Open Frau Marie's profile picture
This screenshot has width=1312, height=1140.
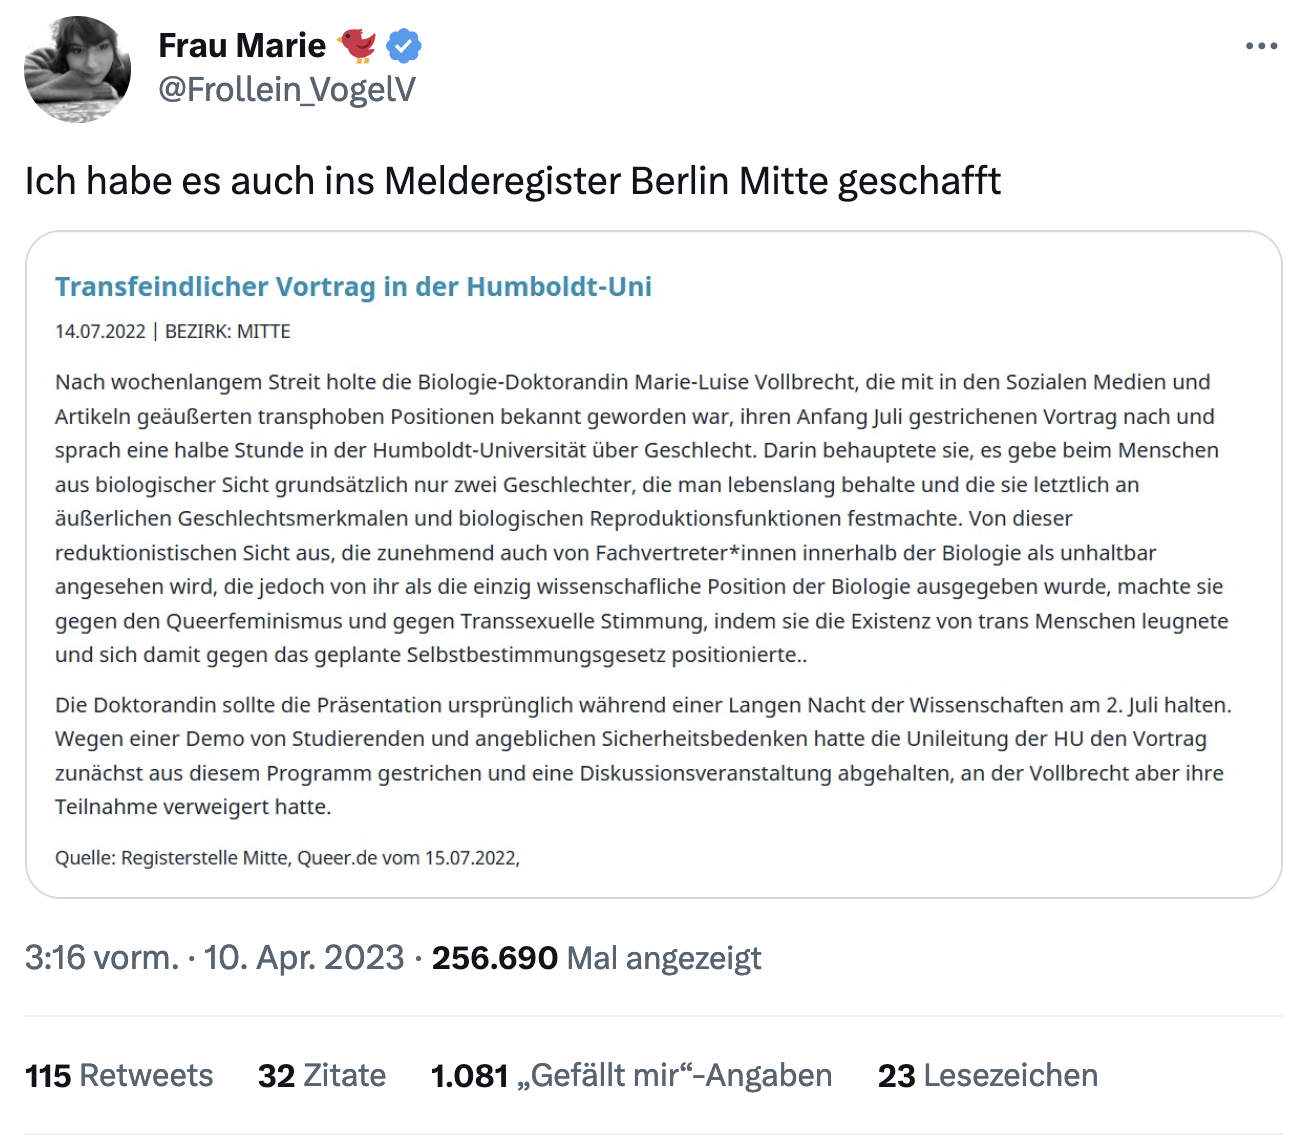click(x=77, y=69)
